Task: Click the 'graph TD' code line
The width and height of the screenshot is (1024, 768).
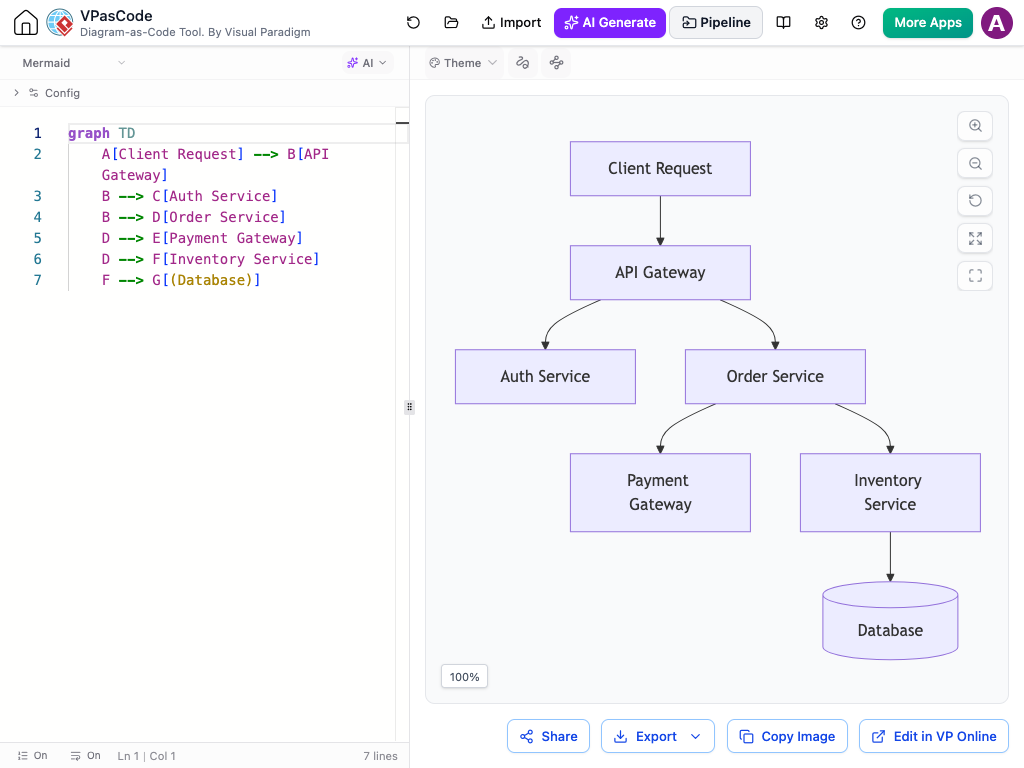Action: pyautogui.click(x=101, y=133)
